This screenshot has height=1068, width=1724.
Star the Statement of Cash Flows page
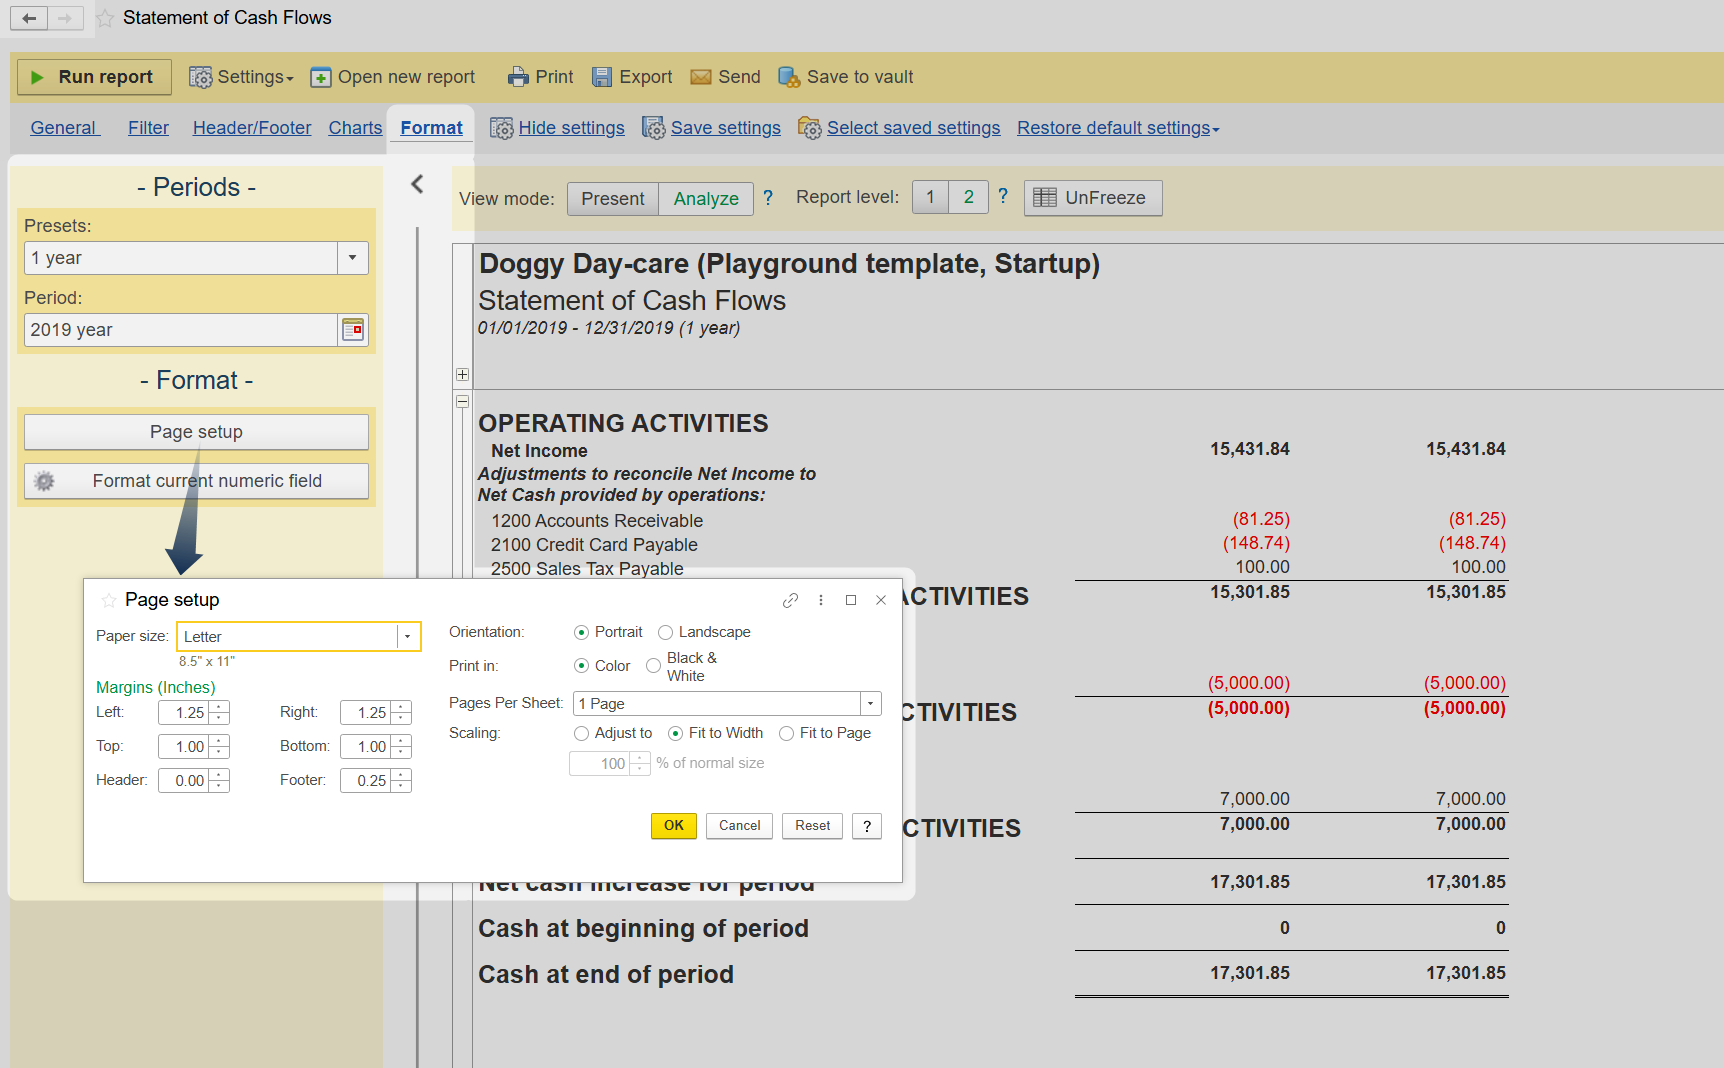coord(105,18)
